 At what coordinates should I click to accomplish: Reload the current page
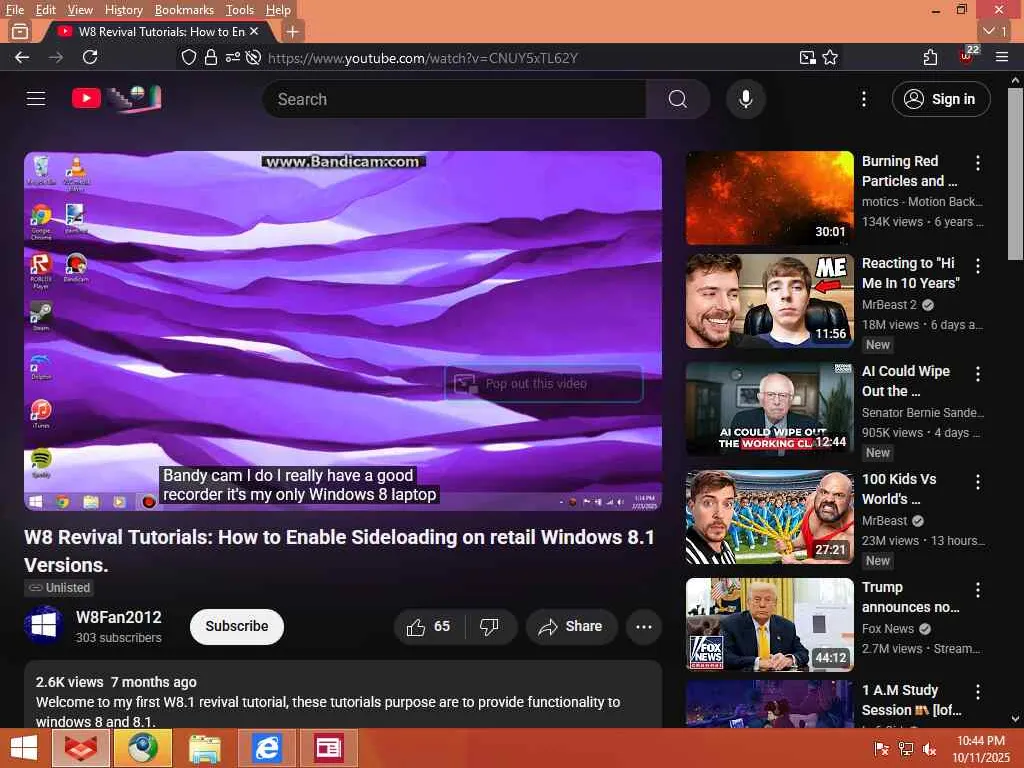90,57
